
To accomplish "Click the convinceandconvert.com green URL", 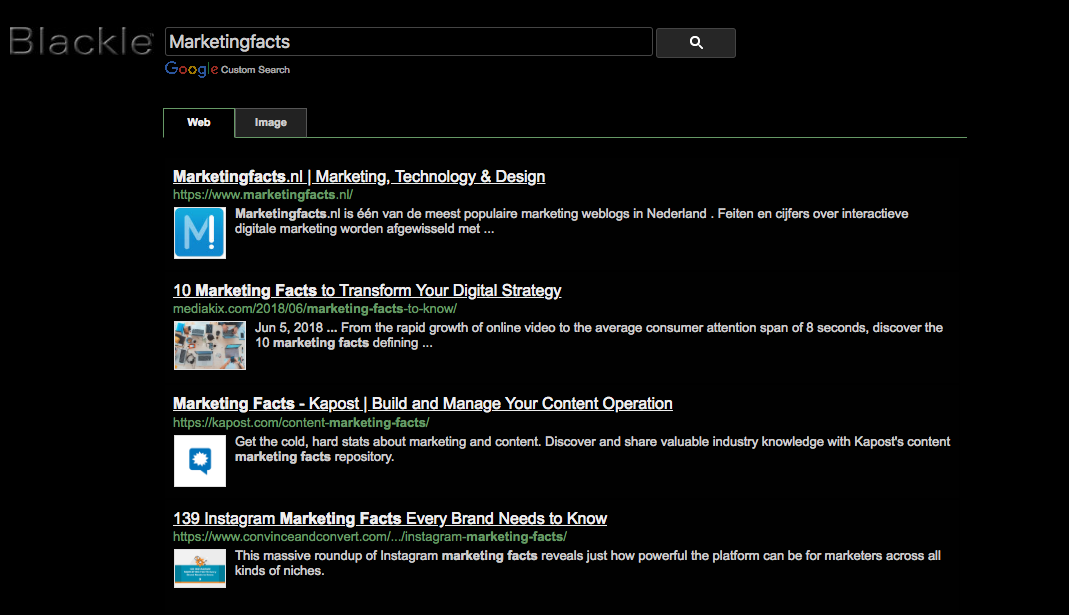I will [370, 537].
